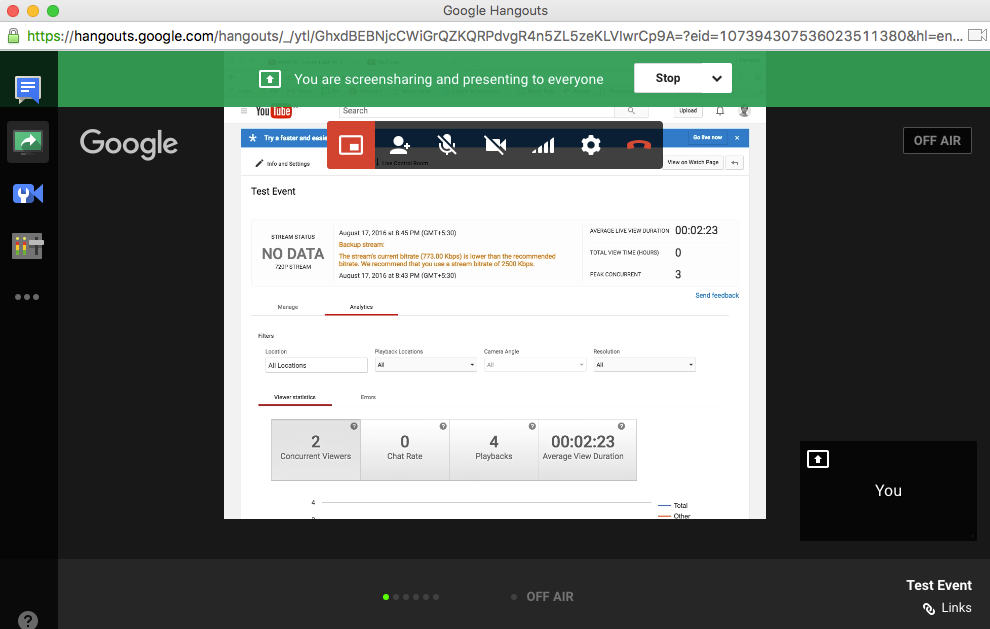Viewport: 990px width, 629px height.
Task: Toggle the muted microphone icon
Action: 447,145
